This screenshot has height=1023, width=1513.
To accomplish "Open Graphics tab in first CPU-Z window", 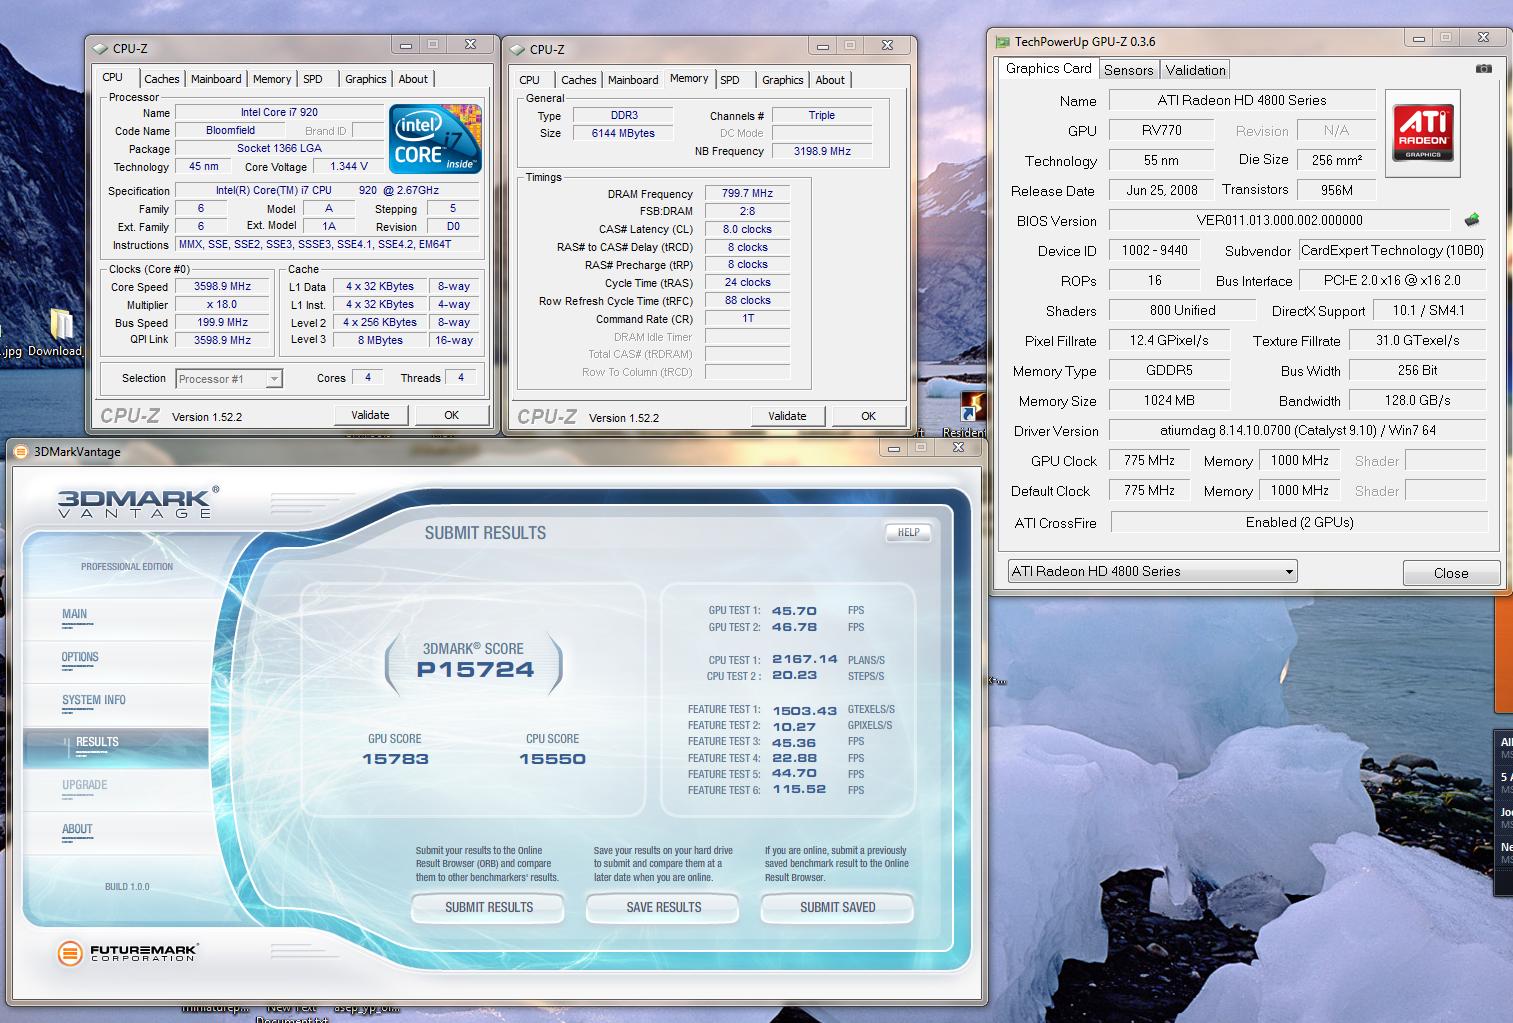I will 365,79.
